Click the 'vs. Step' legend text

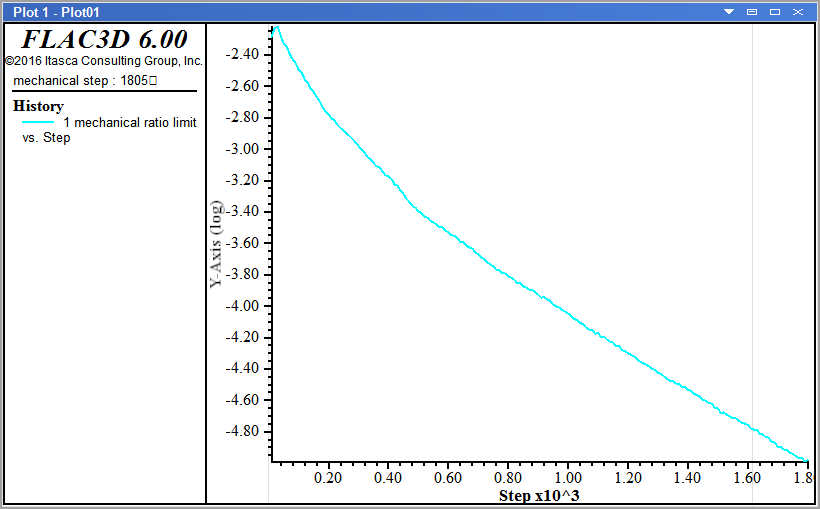coord(46,138)
